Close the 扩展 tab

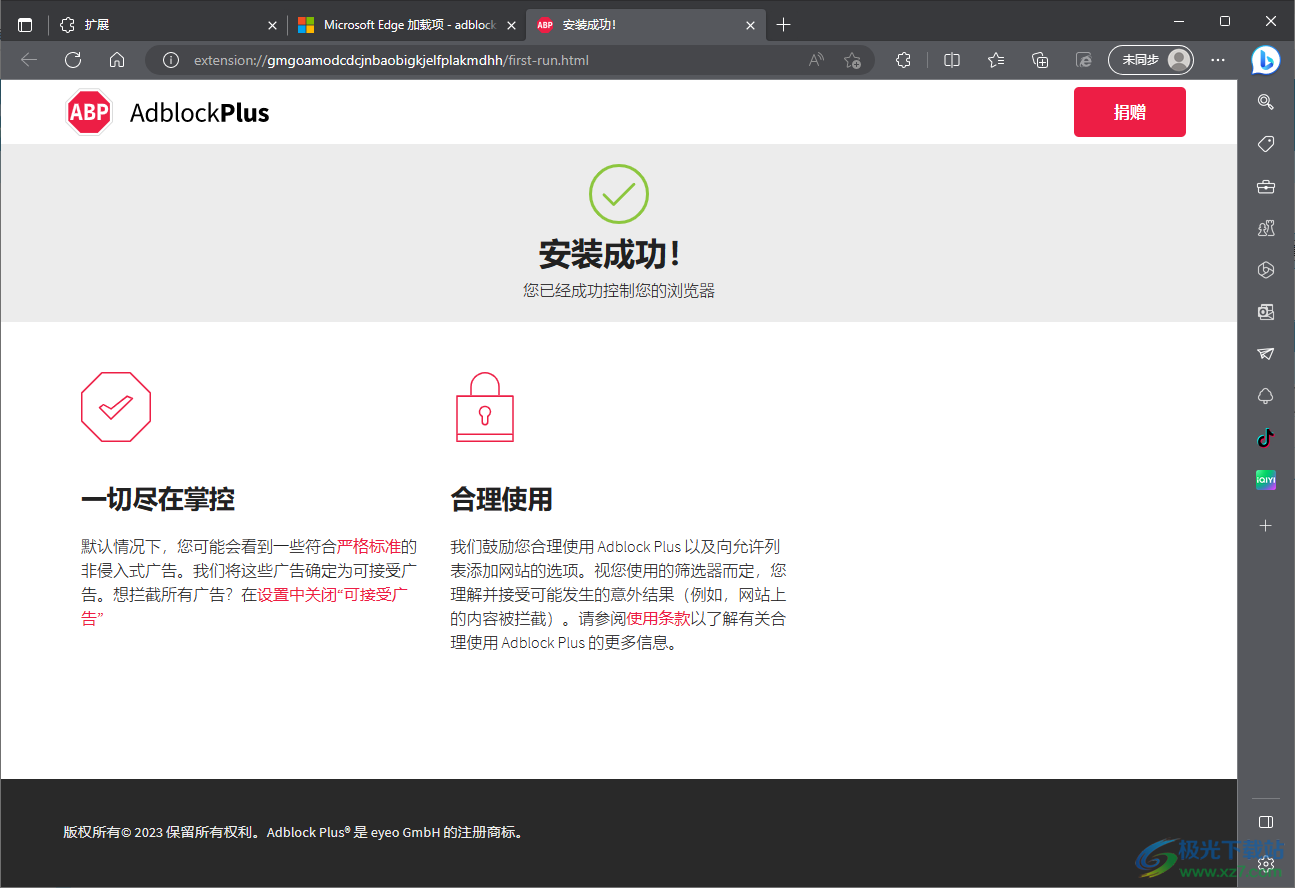click(x=272, y=25)
